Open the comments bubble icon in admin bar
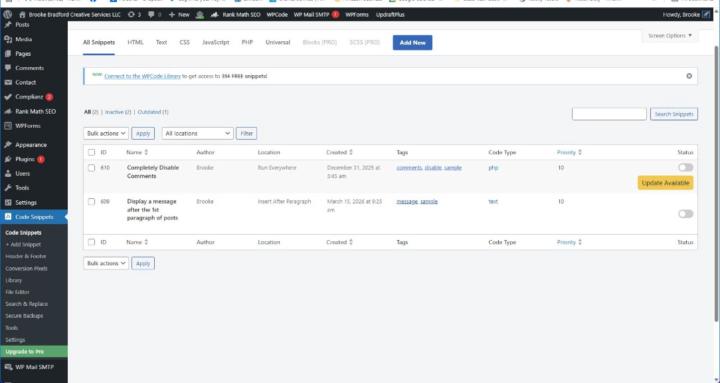This screenshot has height=383, width=720. pos(151,15)
